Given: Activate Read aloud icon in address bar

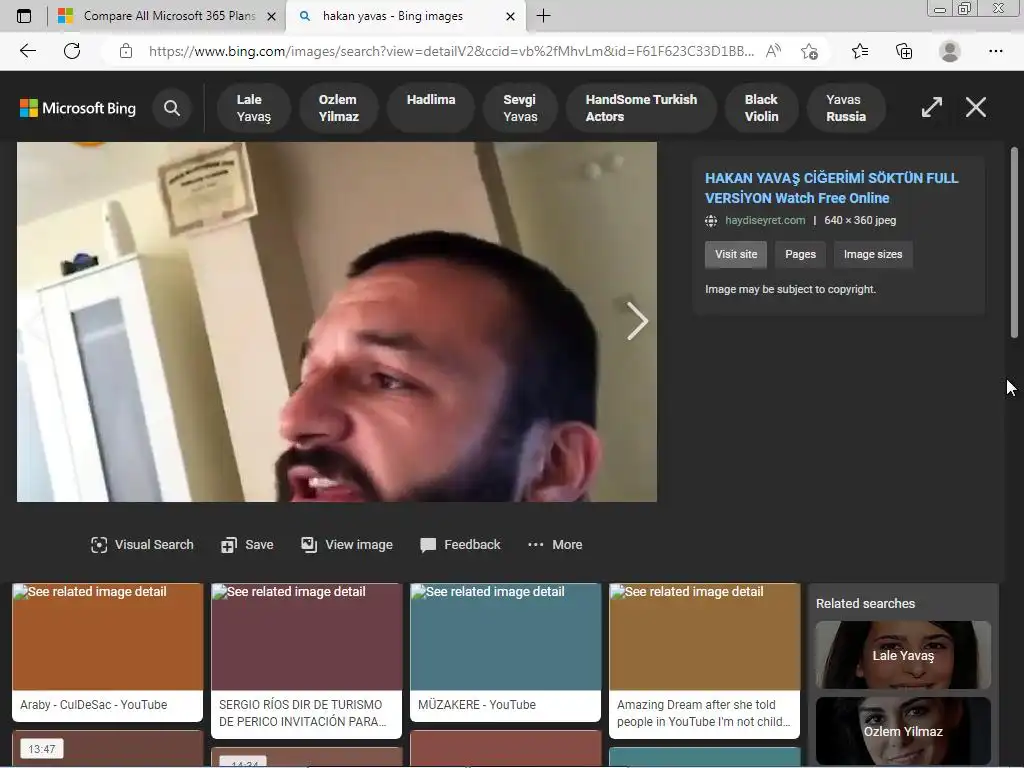Looking at the screenshot, I should click(773, 51).
